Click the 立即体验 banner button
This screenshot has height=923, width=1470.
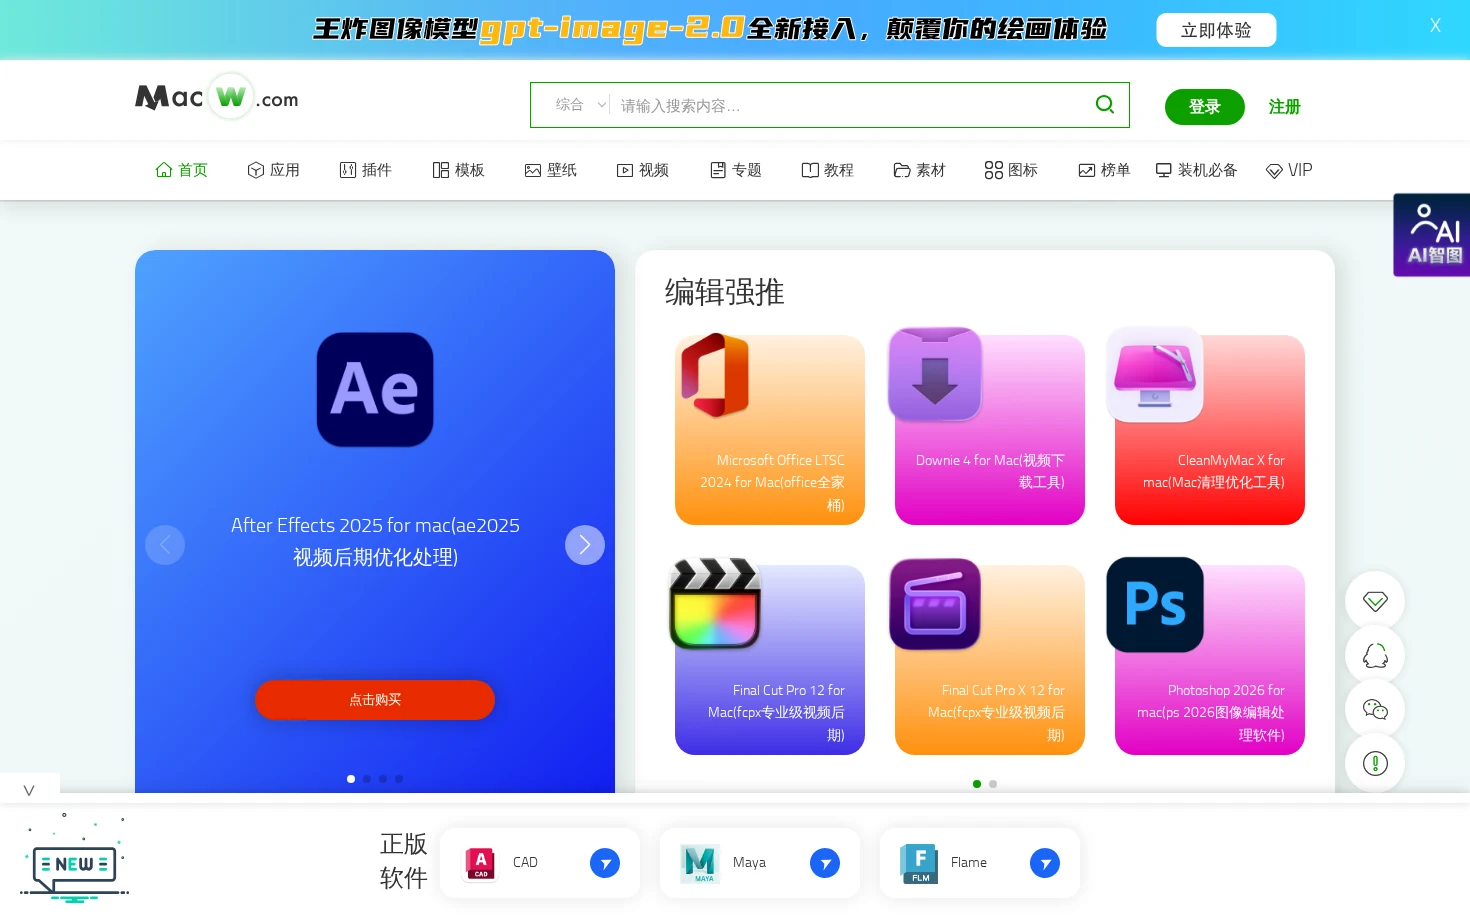[x=1216, y=30]
